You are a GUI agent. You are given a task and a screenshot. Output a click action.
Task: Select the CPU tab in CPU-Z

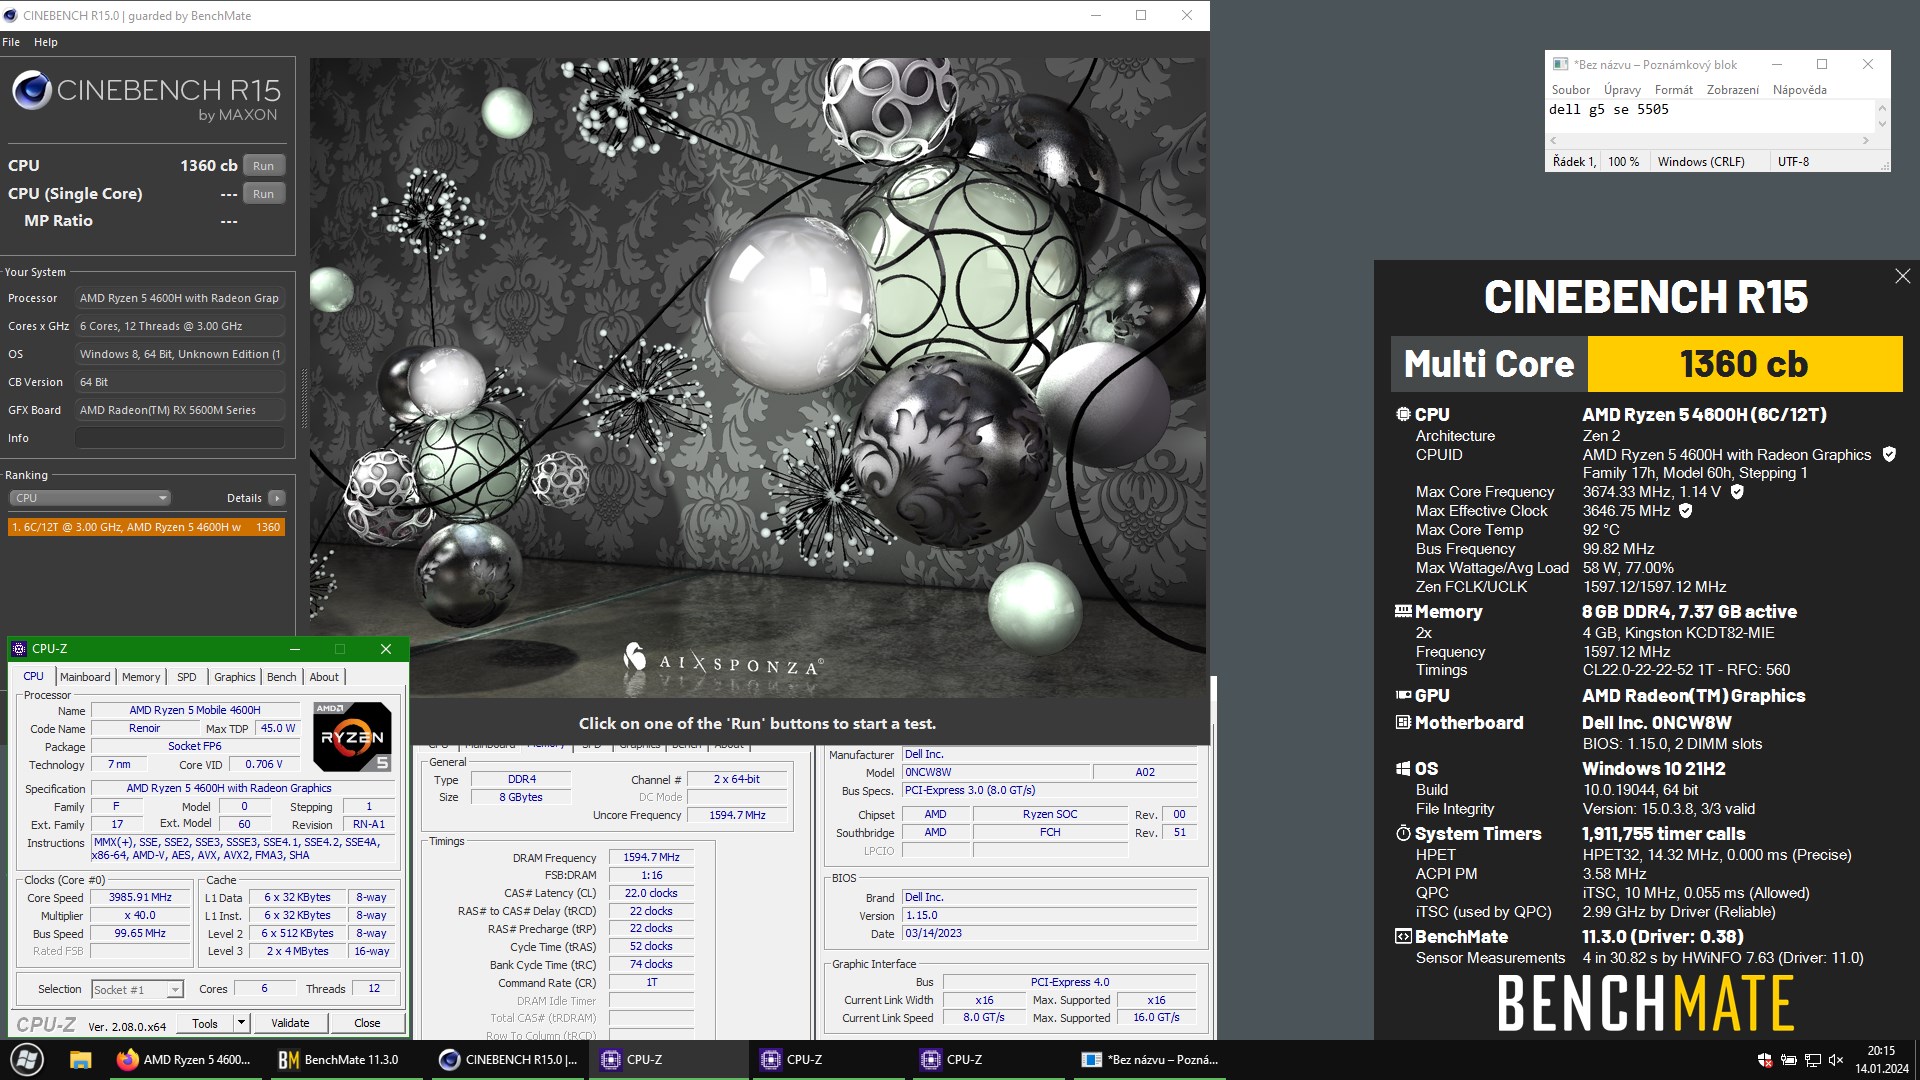click(34, 677)
